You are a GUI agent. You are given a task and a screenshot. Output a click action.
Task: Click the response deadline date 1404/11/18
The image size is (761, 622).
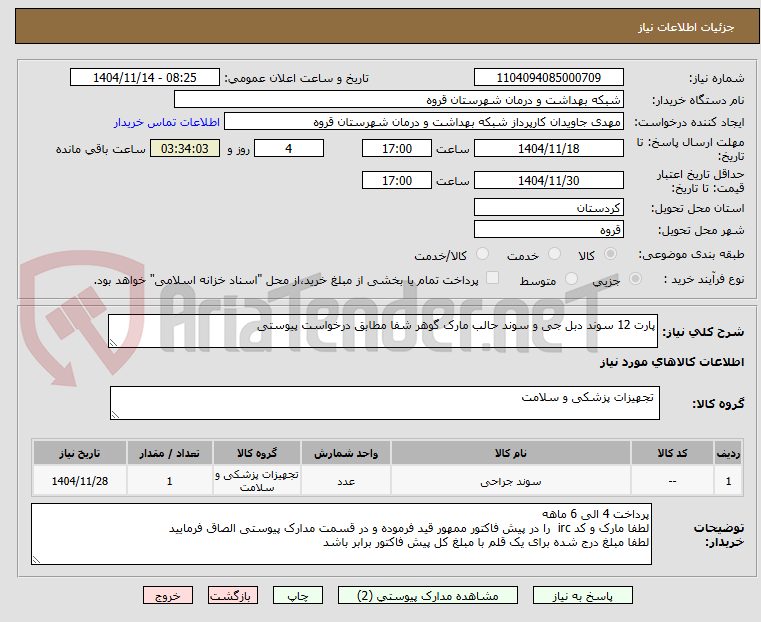coord(548,148)
